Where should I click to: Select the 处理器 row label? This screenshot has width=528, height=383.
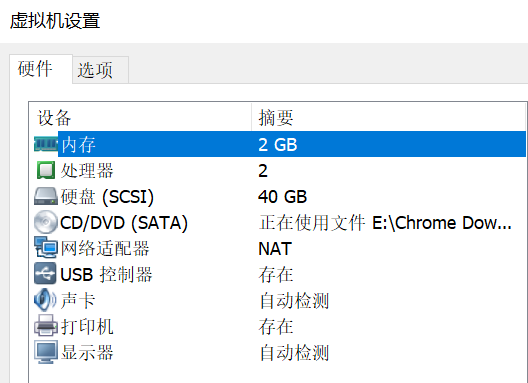pyautogui.click(x=87, y=170)
